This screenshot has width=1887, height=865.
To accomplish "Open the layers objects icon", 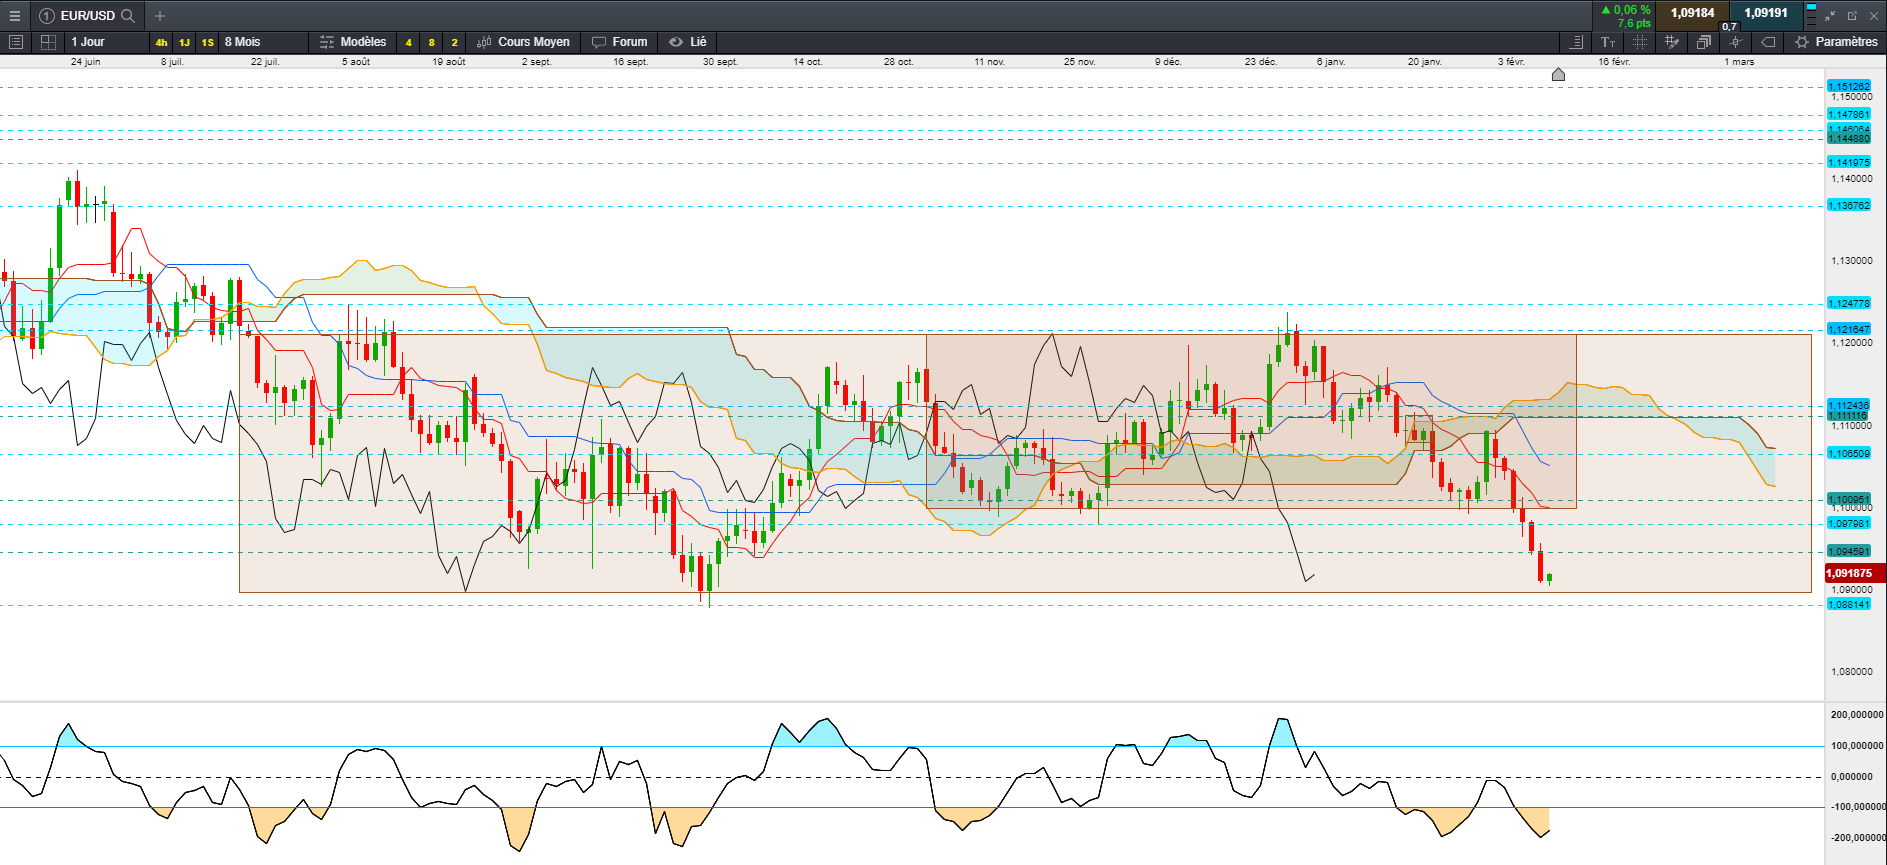I will pos(1703,42).
